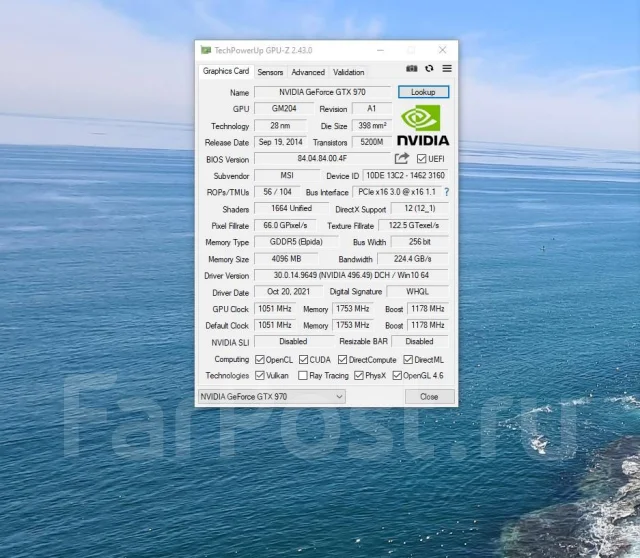640x558 pixels.
Task: Click the Release Date value Sep 19, 2014
Action: coord(281,142)
